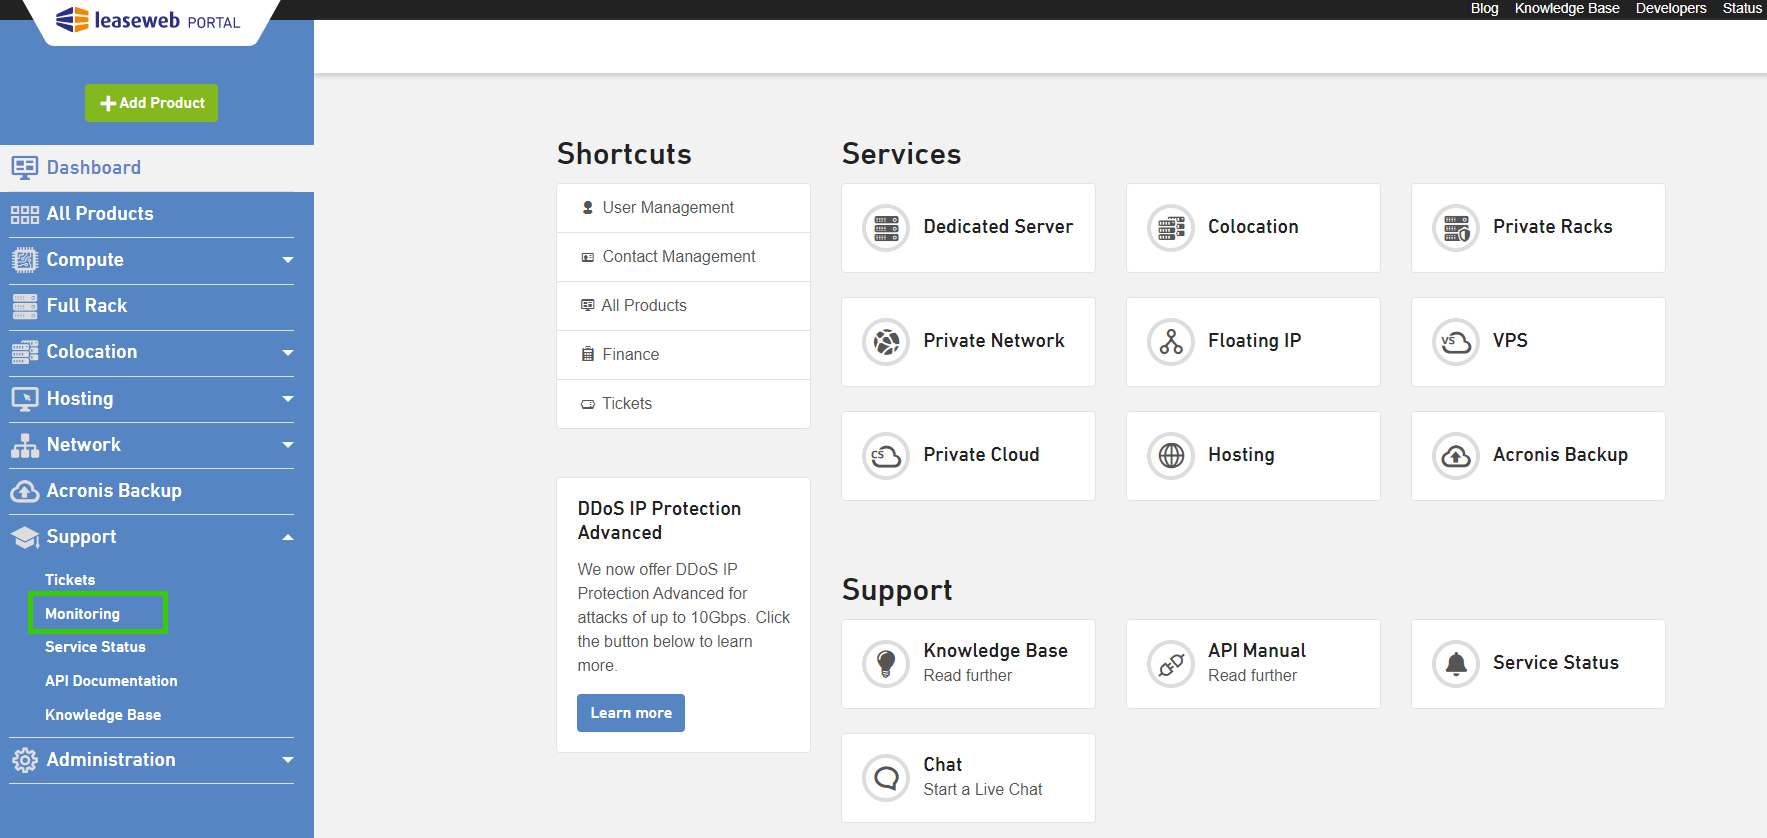1767x838 pixels.
Task: Open User Management shortcut
Action: pos(683,208)
